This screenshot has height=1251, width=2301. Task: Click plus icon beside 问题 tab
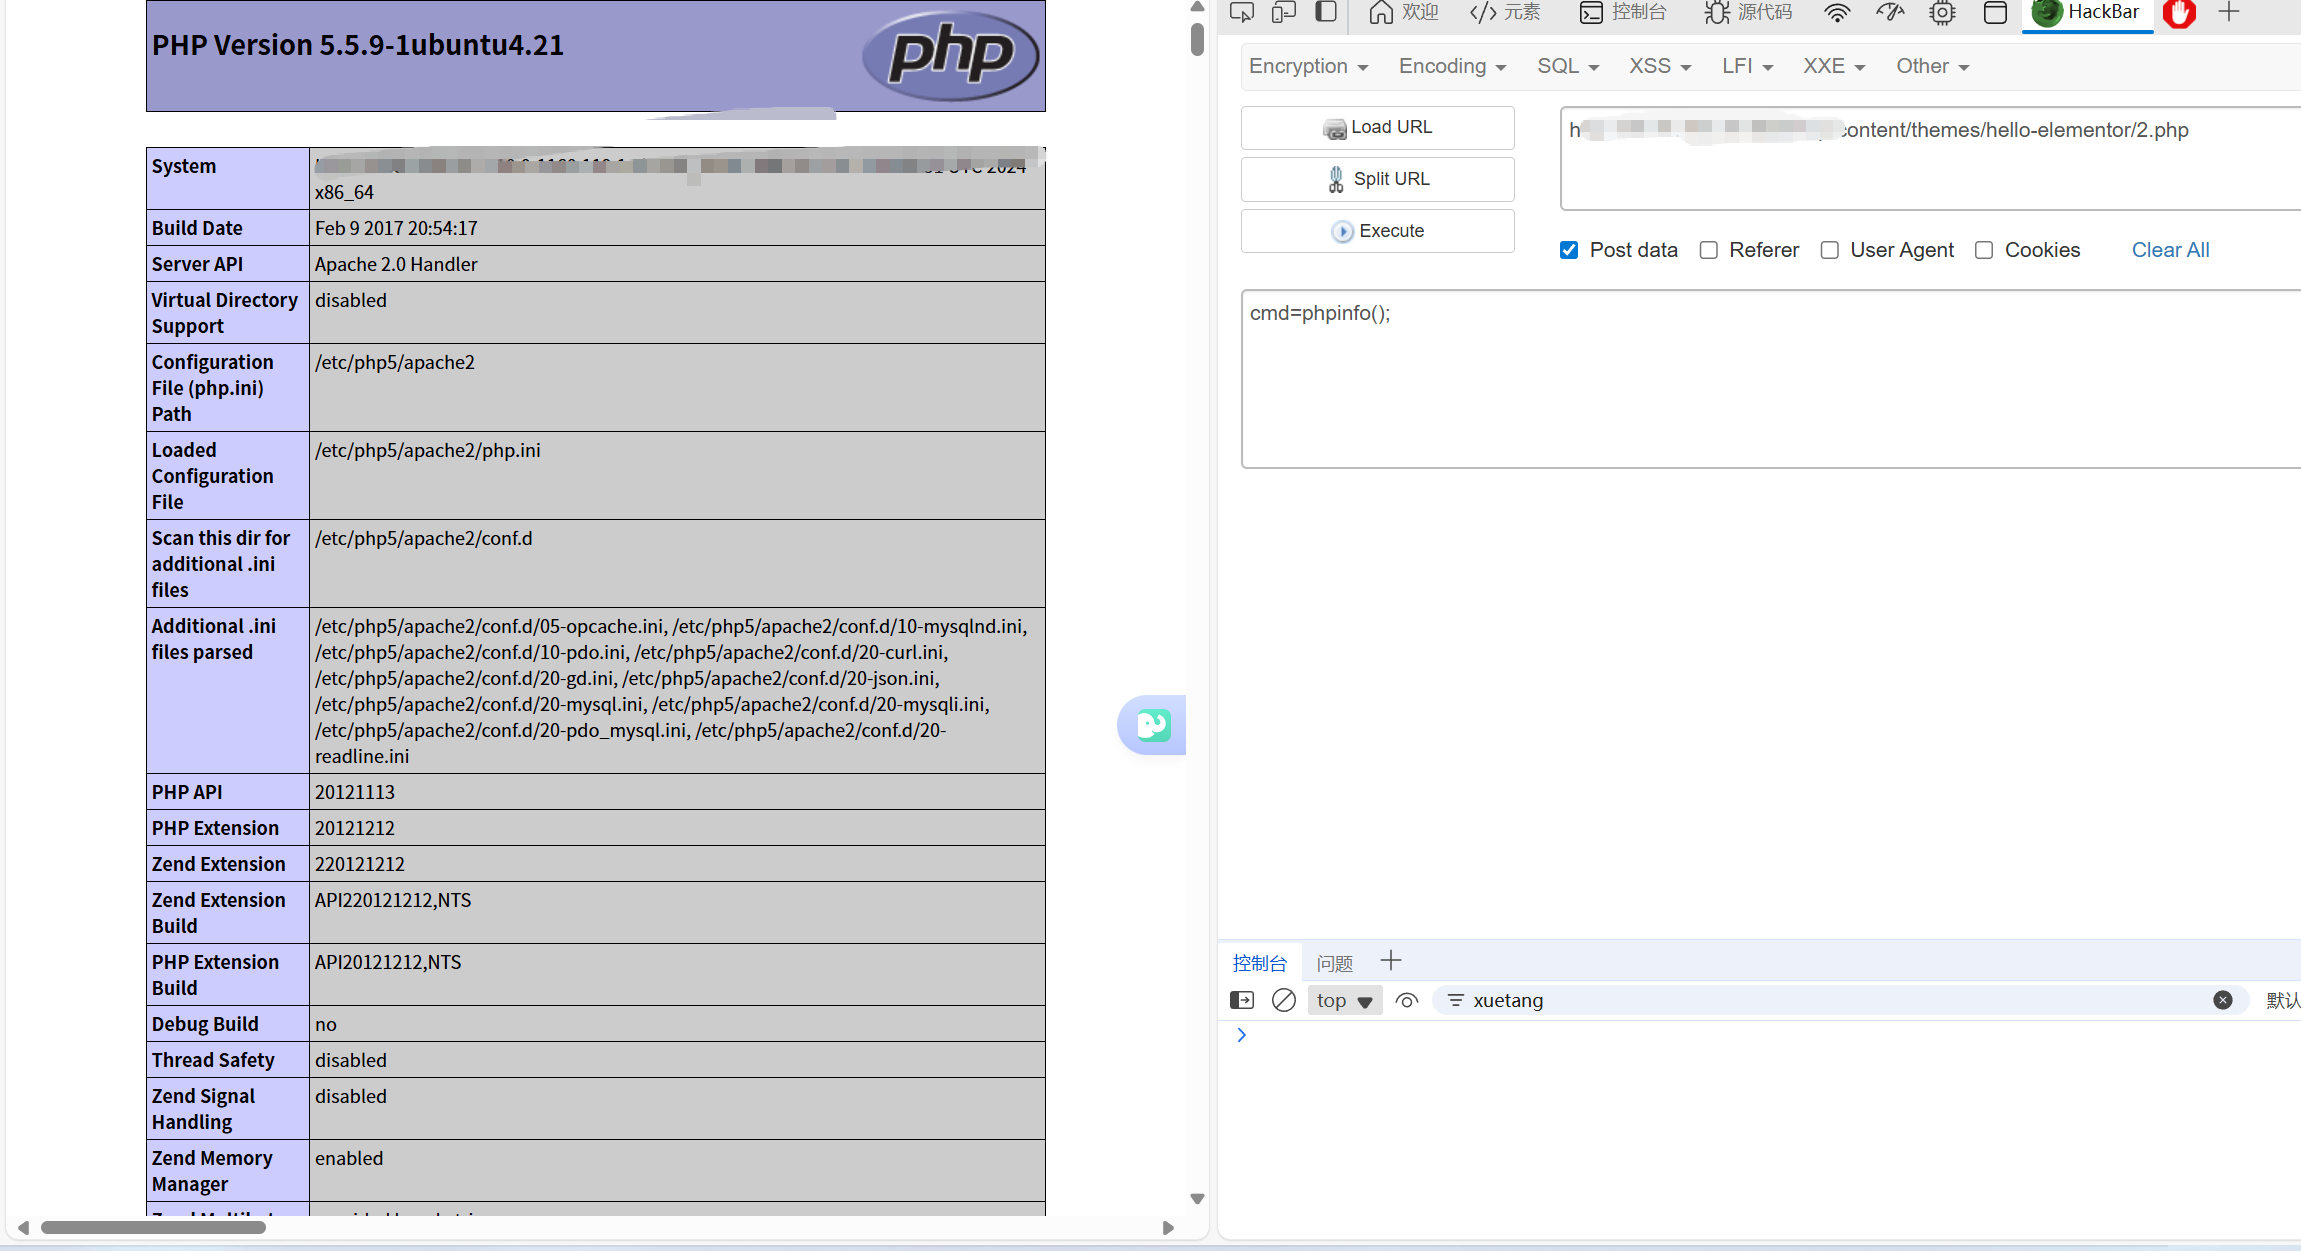1390,961
